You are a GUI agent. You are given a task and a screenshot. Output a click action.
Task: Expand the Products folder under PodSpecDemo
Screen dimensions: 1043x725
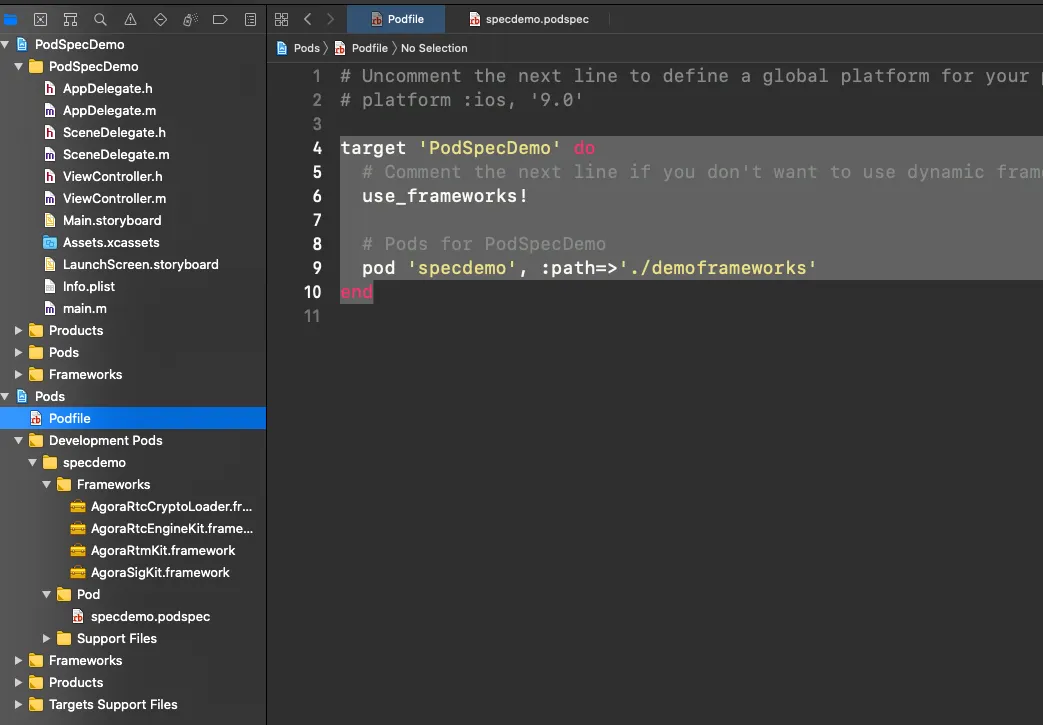[19, 330]
